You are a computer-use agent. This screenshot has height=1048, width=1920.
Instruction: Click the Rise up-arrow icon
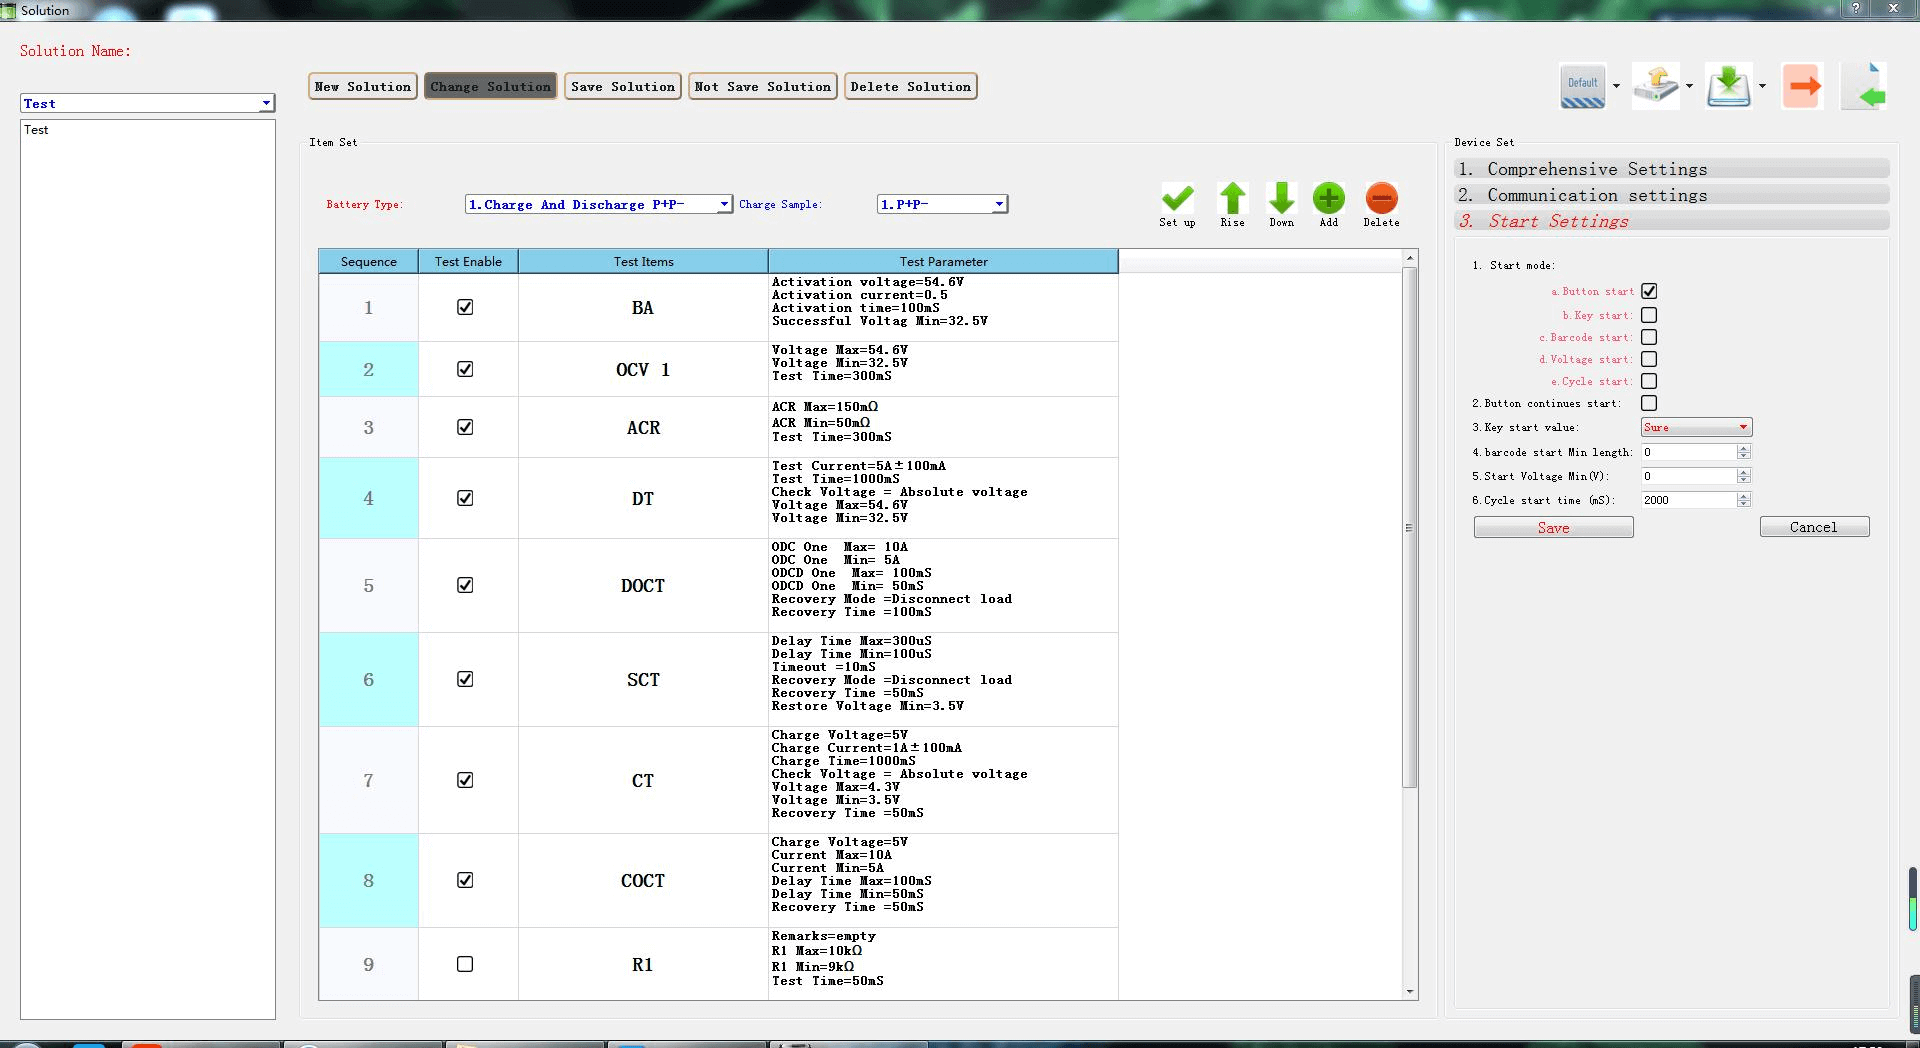click(1232, 198)
